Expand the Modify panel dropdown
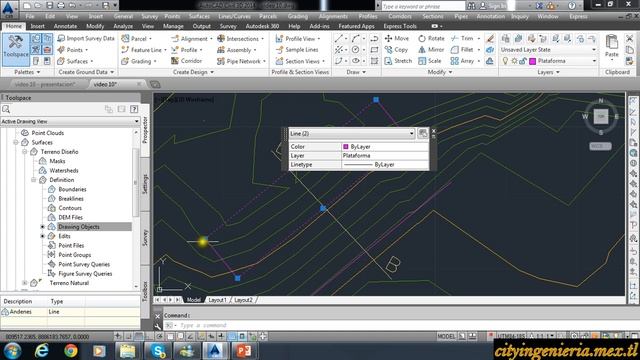This screenshot has width=640, height=360. click(x=440, y=72)
